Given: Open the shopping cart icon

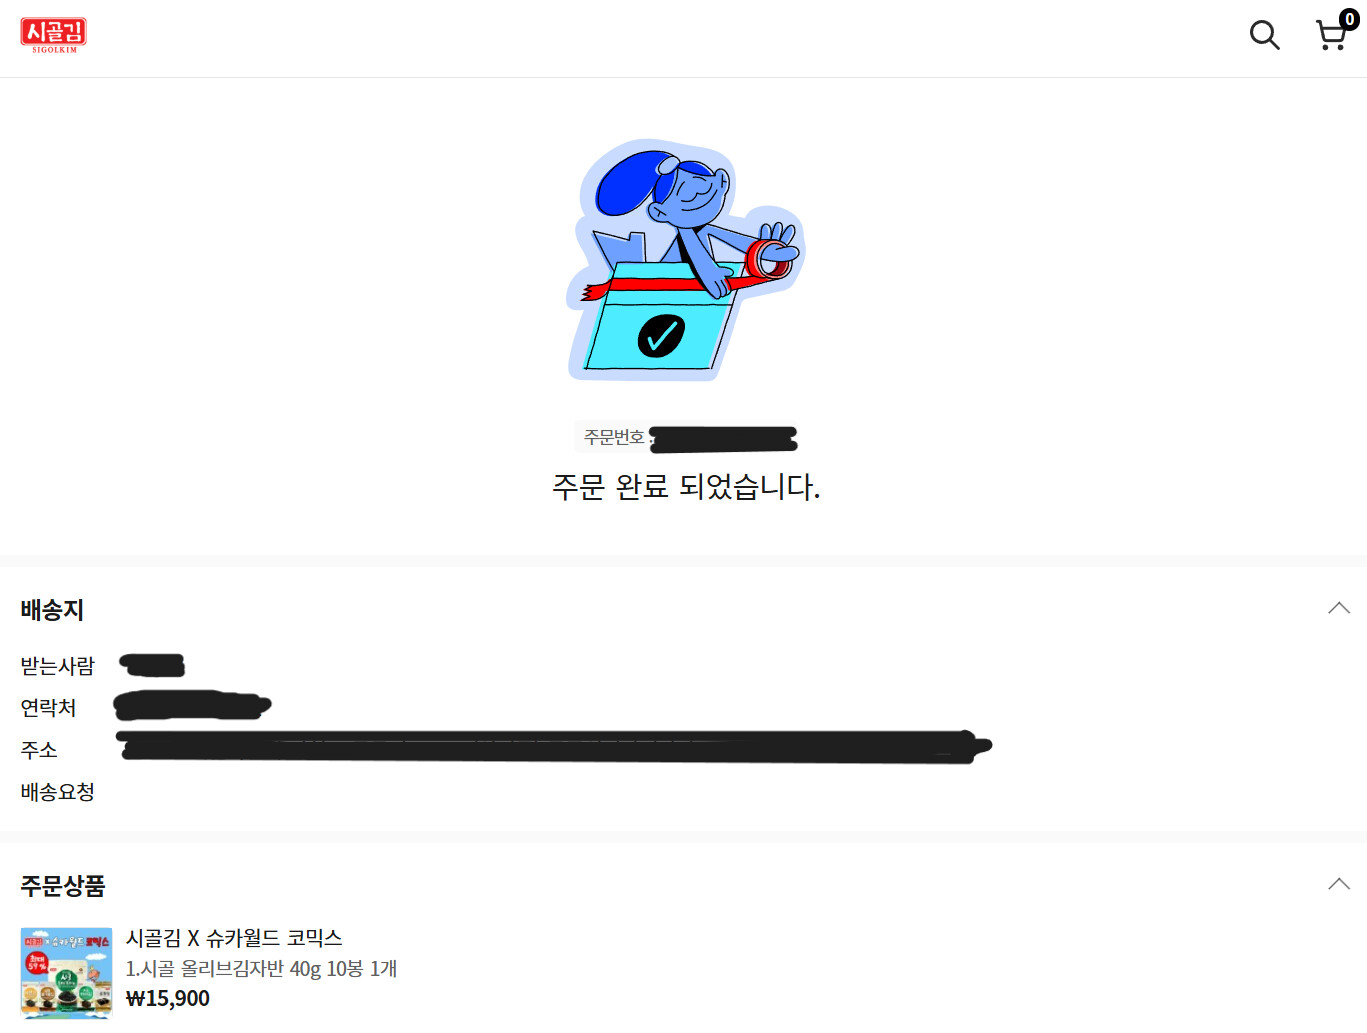Looking at the screenshot, I should (x=1331, y=36).
